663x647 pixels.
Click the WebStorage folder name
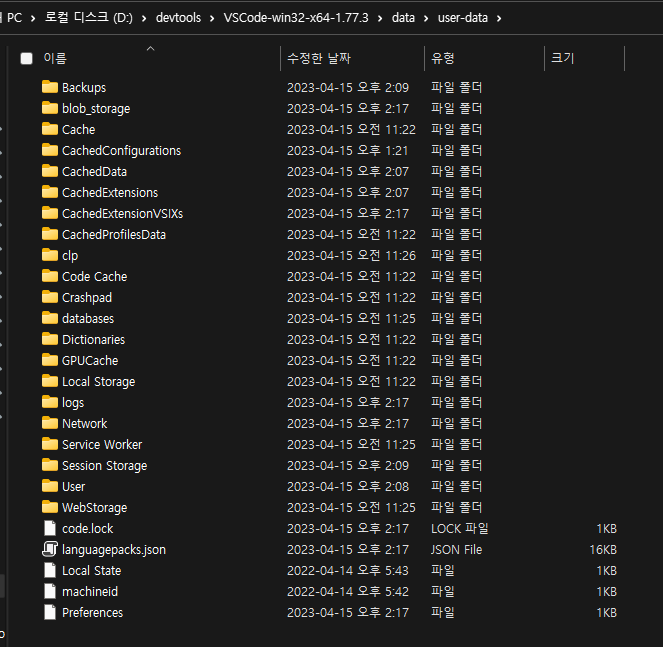95,507
